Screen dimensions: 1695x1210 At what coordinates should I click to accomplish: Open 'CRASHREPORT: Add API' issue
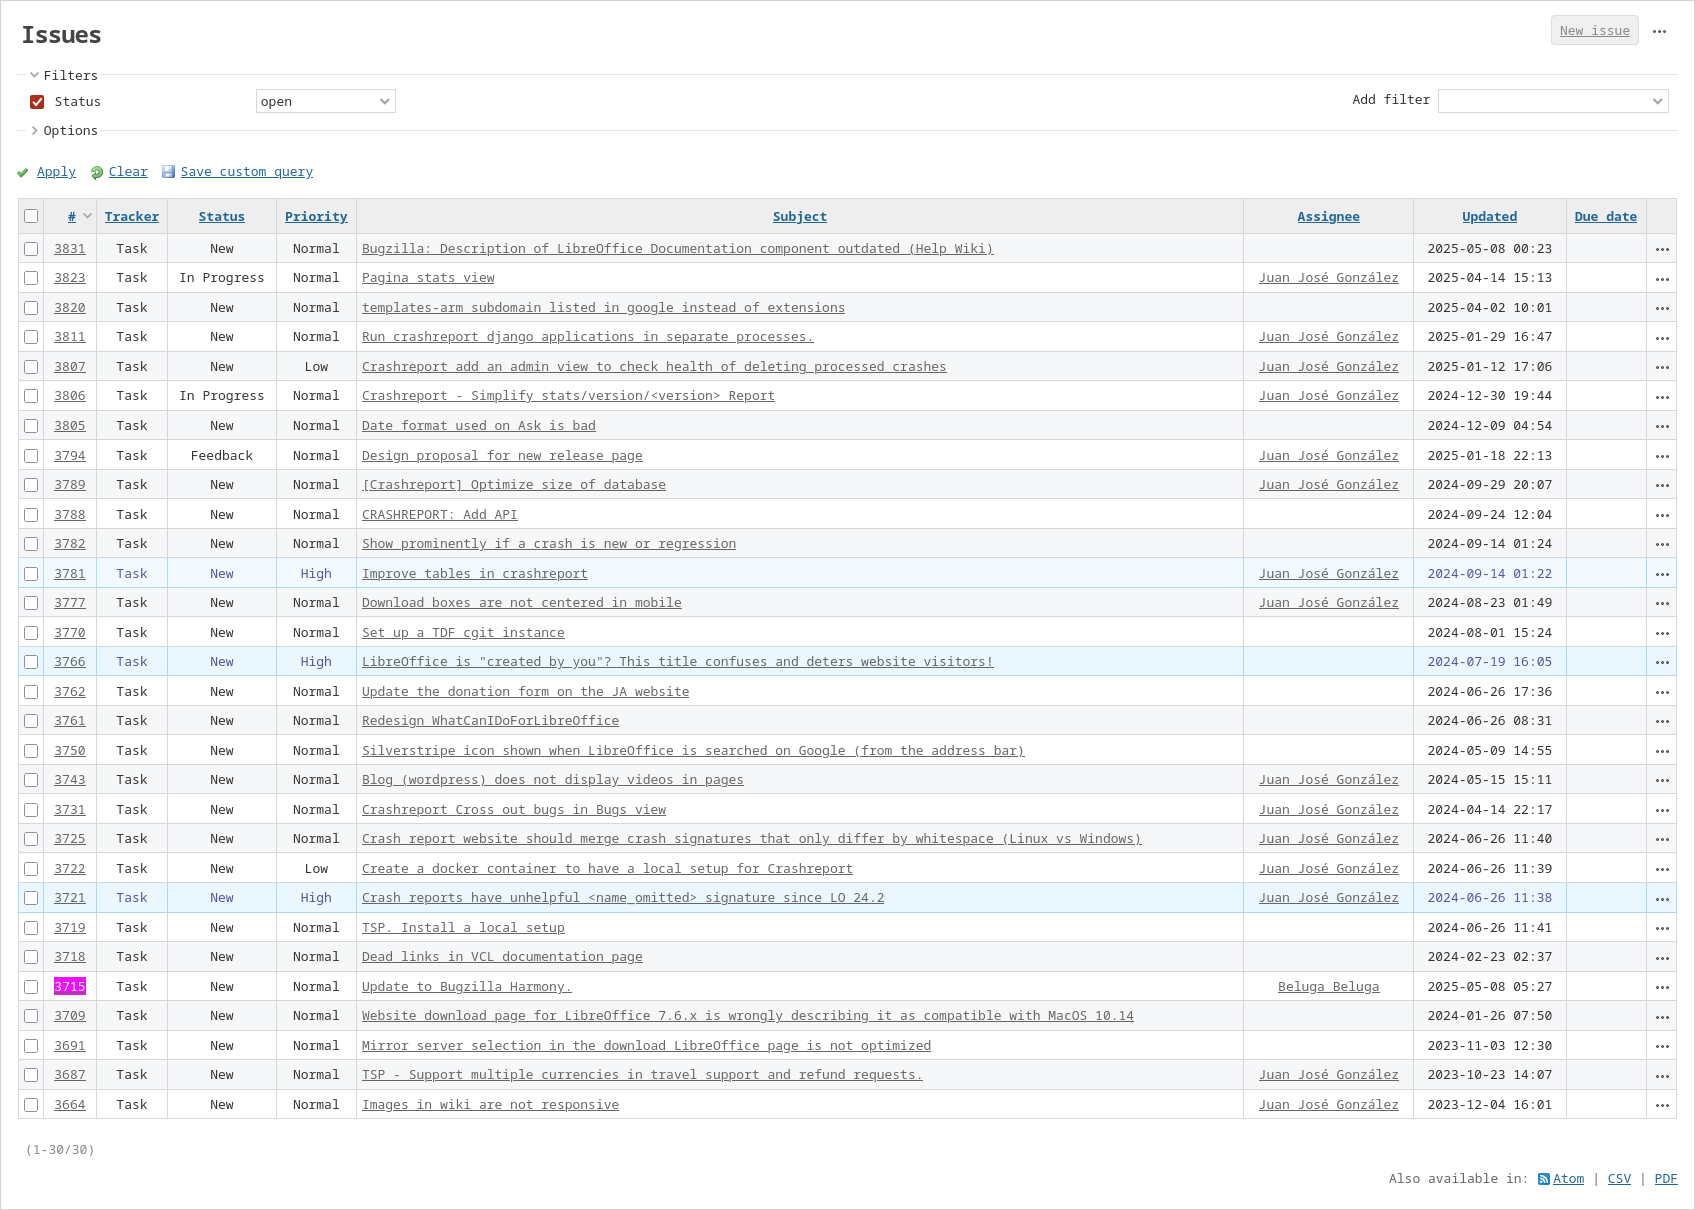point(440,515)
